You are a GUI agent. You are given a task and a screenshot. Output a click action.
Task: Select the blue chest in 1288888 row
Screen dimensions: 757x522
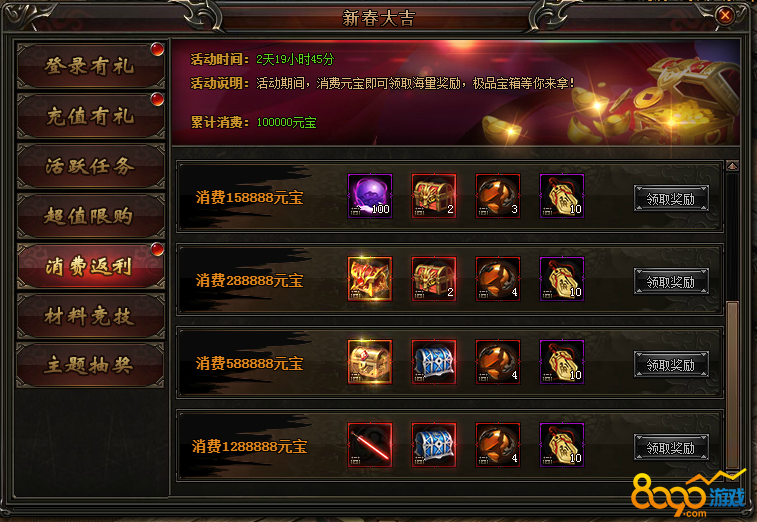(x=434, y=445)
